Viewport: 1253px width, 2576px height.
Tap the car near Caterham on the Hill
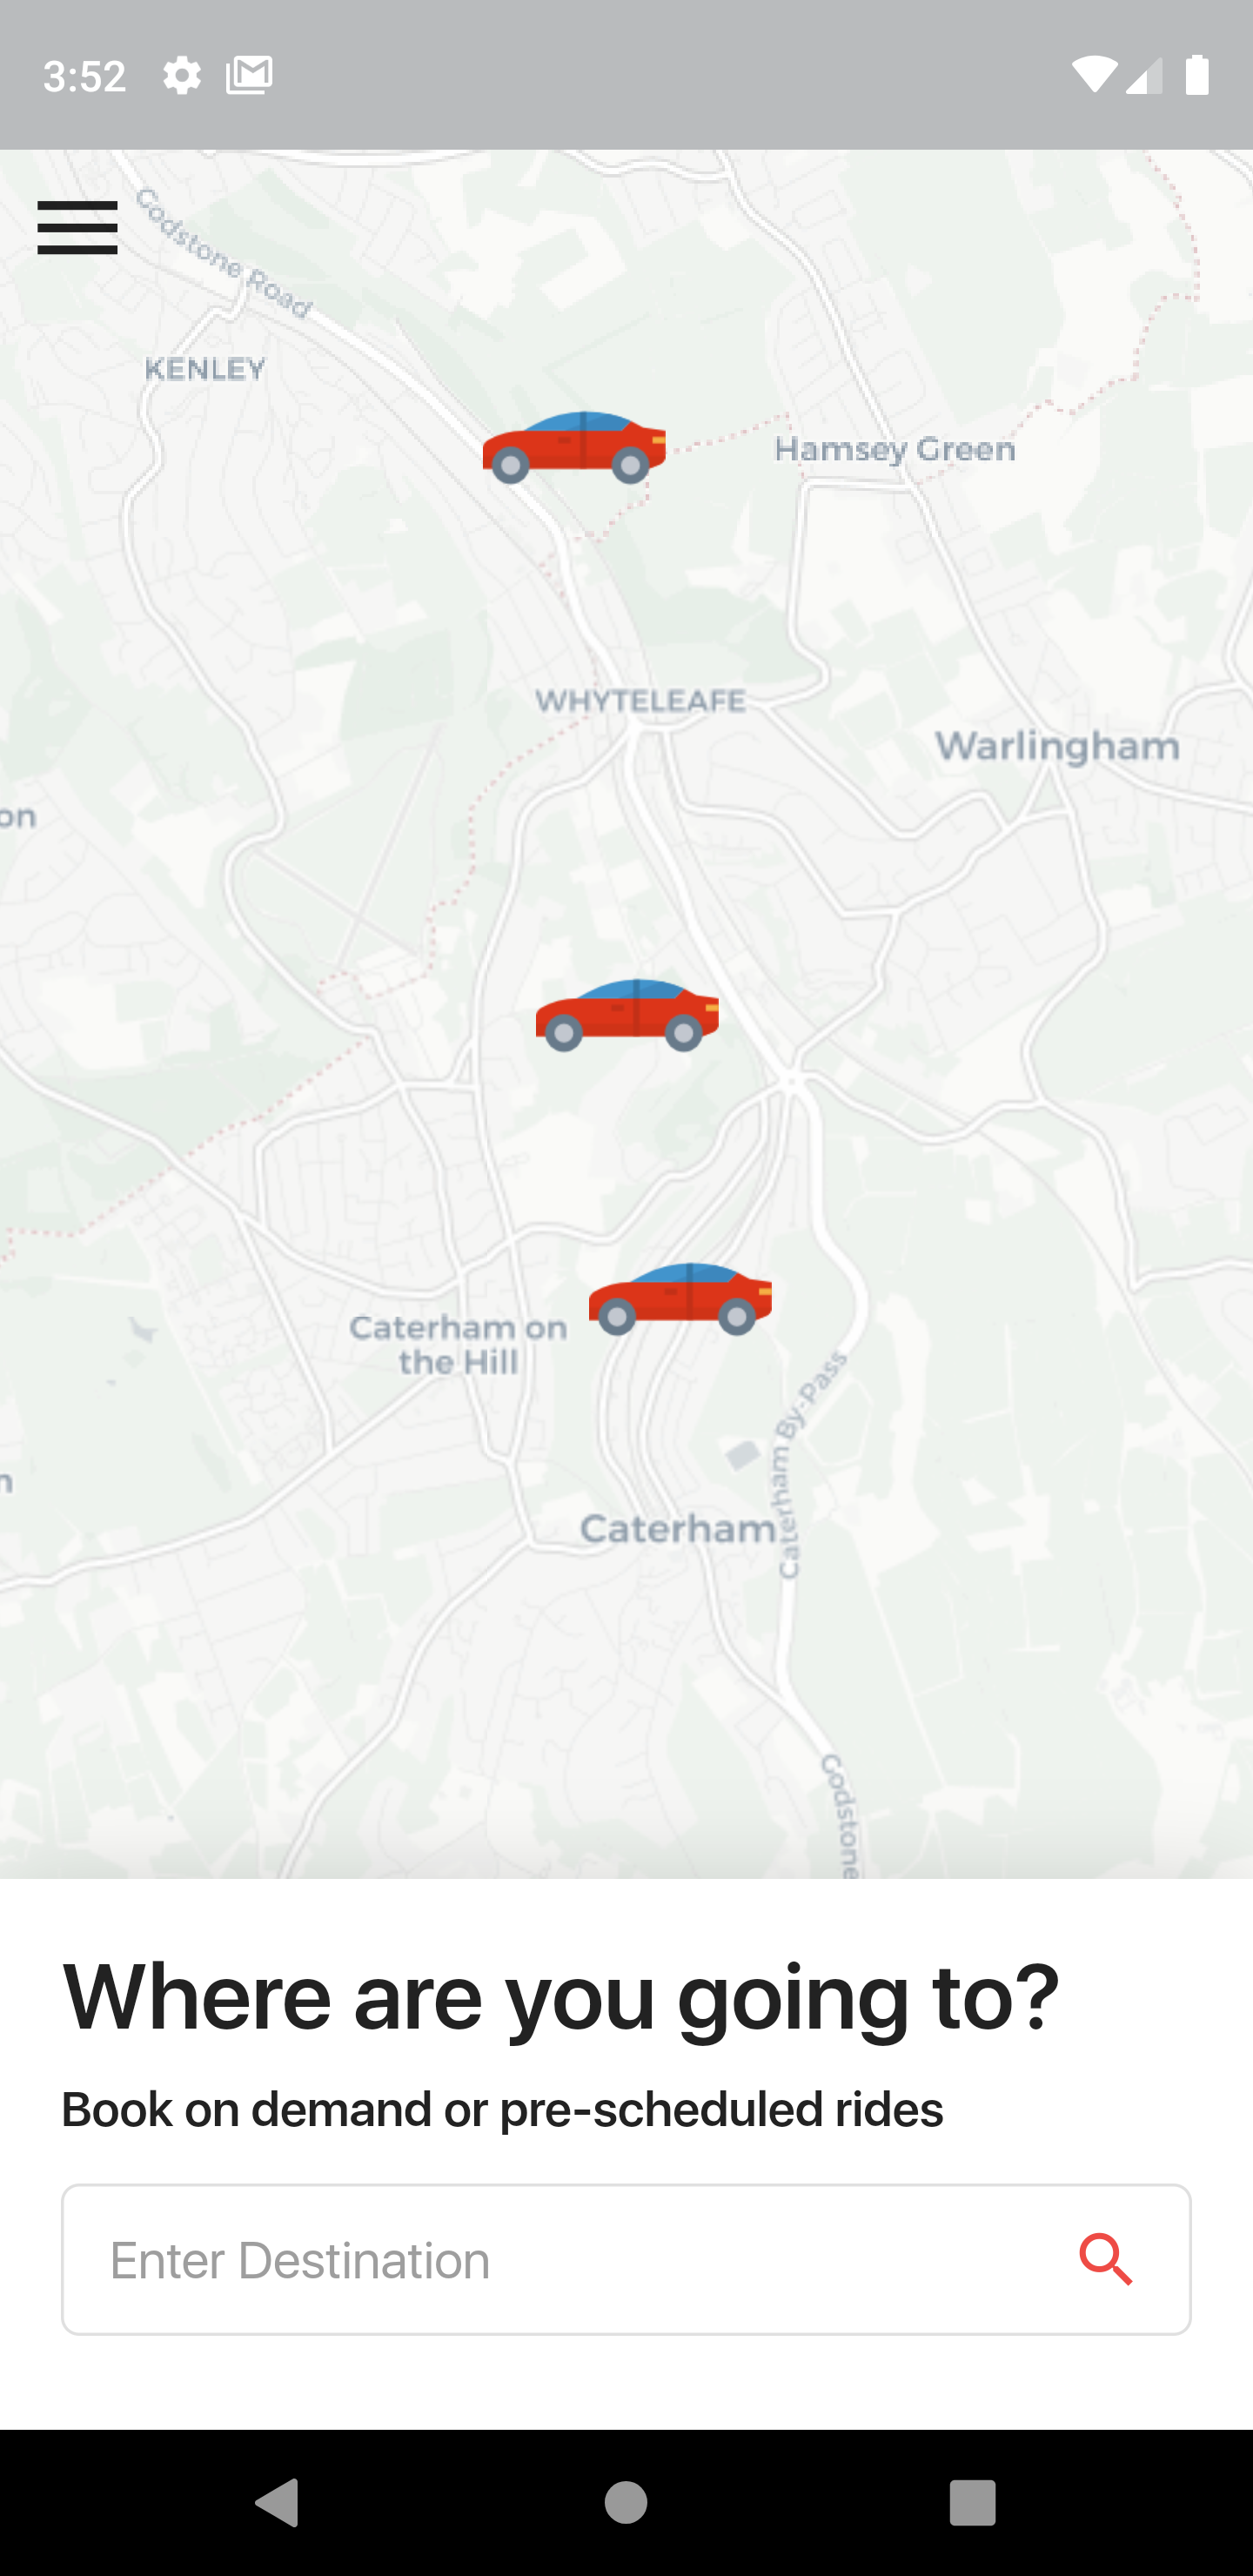(680, 1299)
